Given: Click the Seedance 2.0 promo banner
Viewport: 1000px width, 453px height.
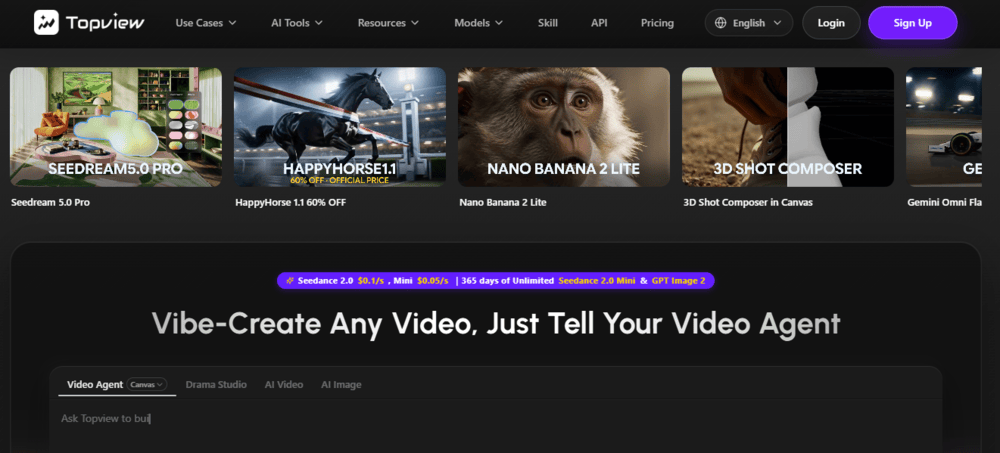Looking at the screenshot, I should point(496,281).
